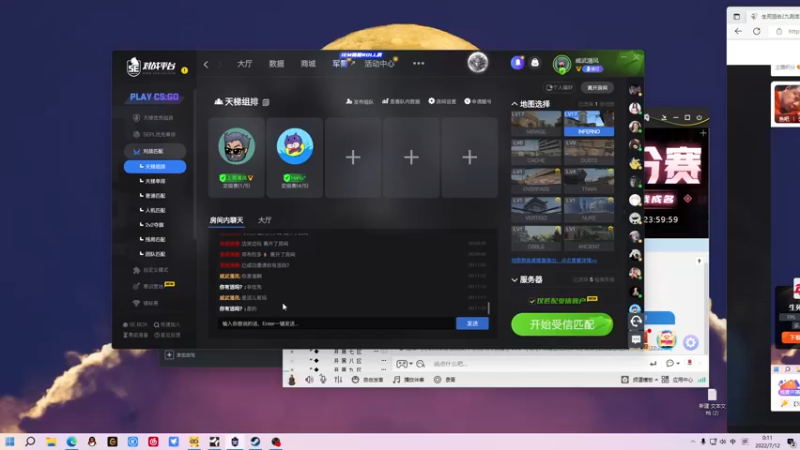This screenshot has width=800, height=450.
Task: Open Steam from the taskbar
Action: (255, 442)
